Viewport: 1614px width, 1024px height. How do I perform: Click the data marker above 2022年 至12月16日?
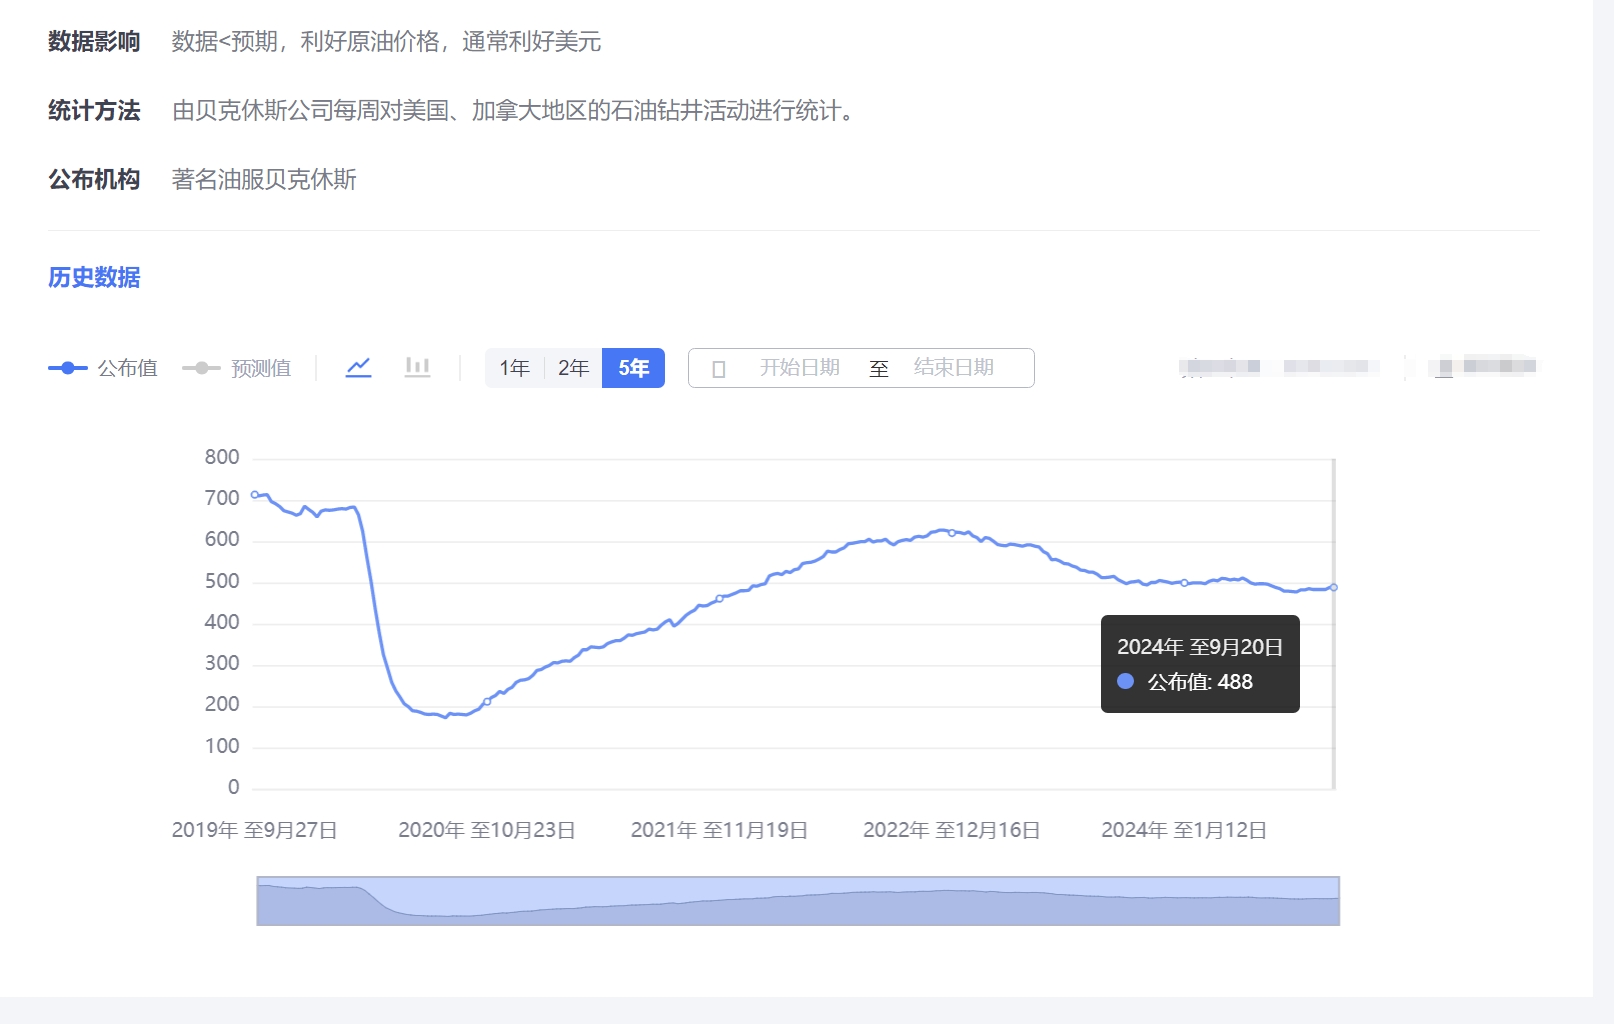pos(952,533)
